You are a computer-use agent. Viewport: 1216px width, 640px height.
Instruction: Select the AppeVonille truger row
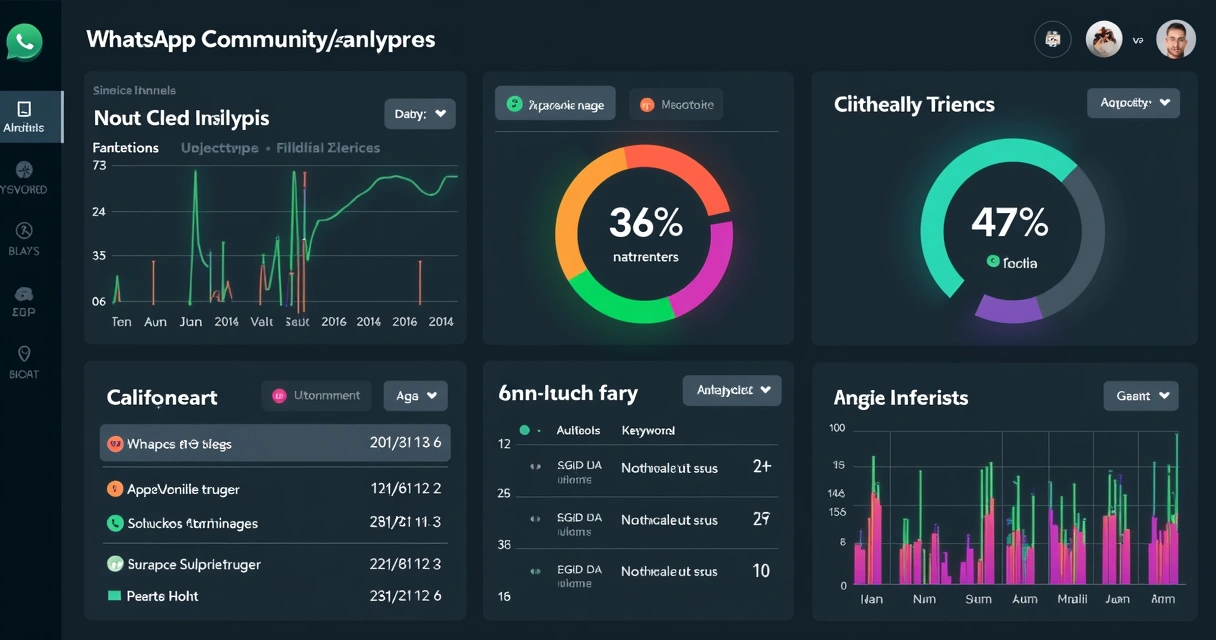pyautogui.click(x=275, y=489)
